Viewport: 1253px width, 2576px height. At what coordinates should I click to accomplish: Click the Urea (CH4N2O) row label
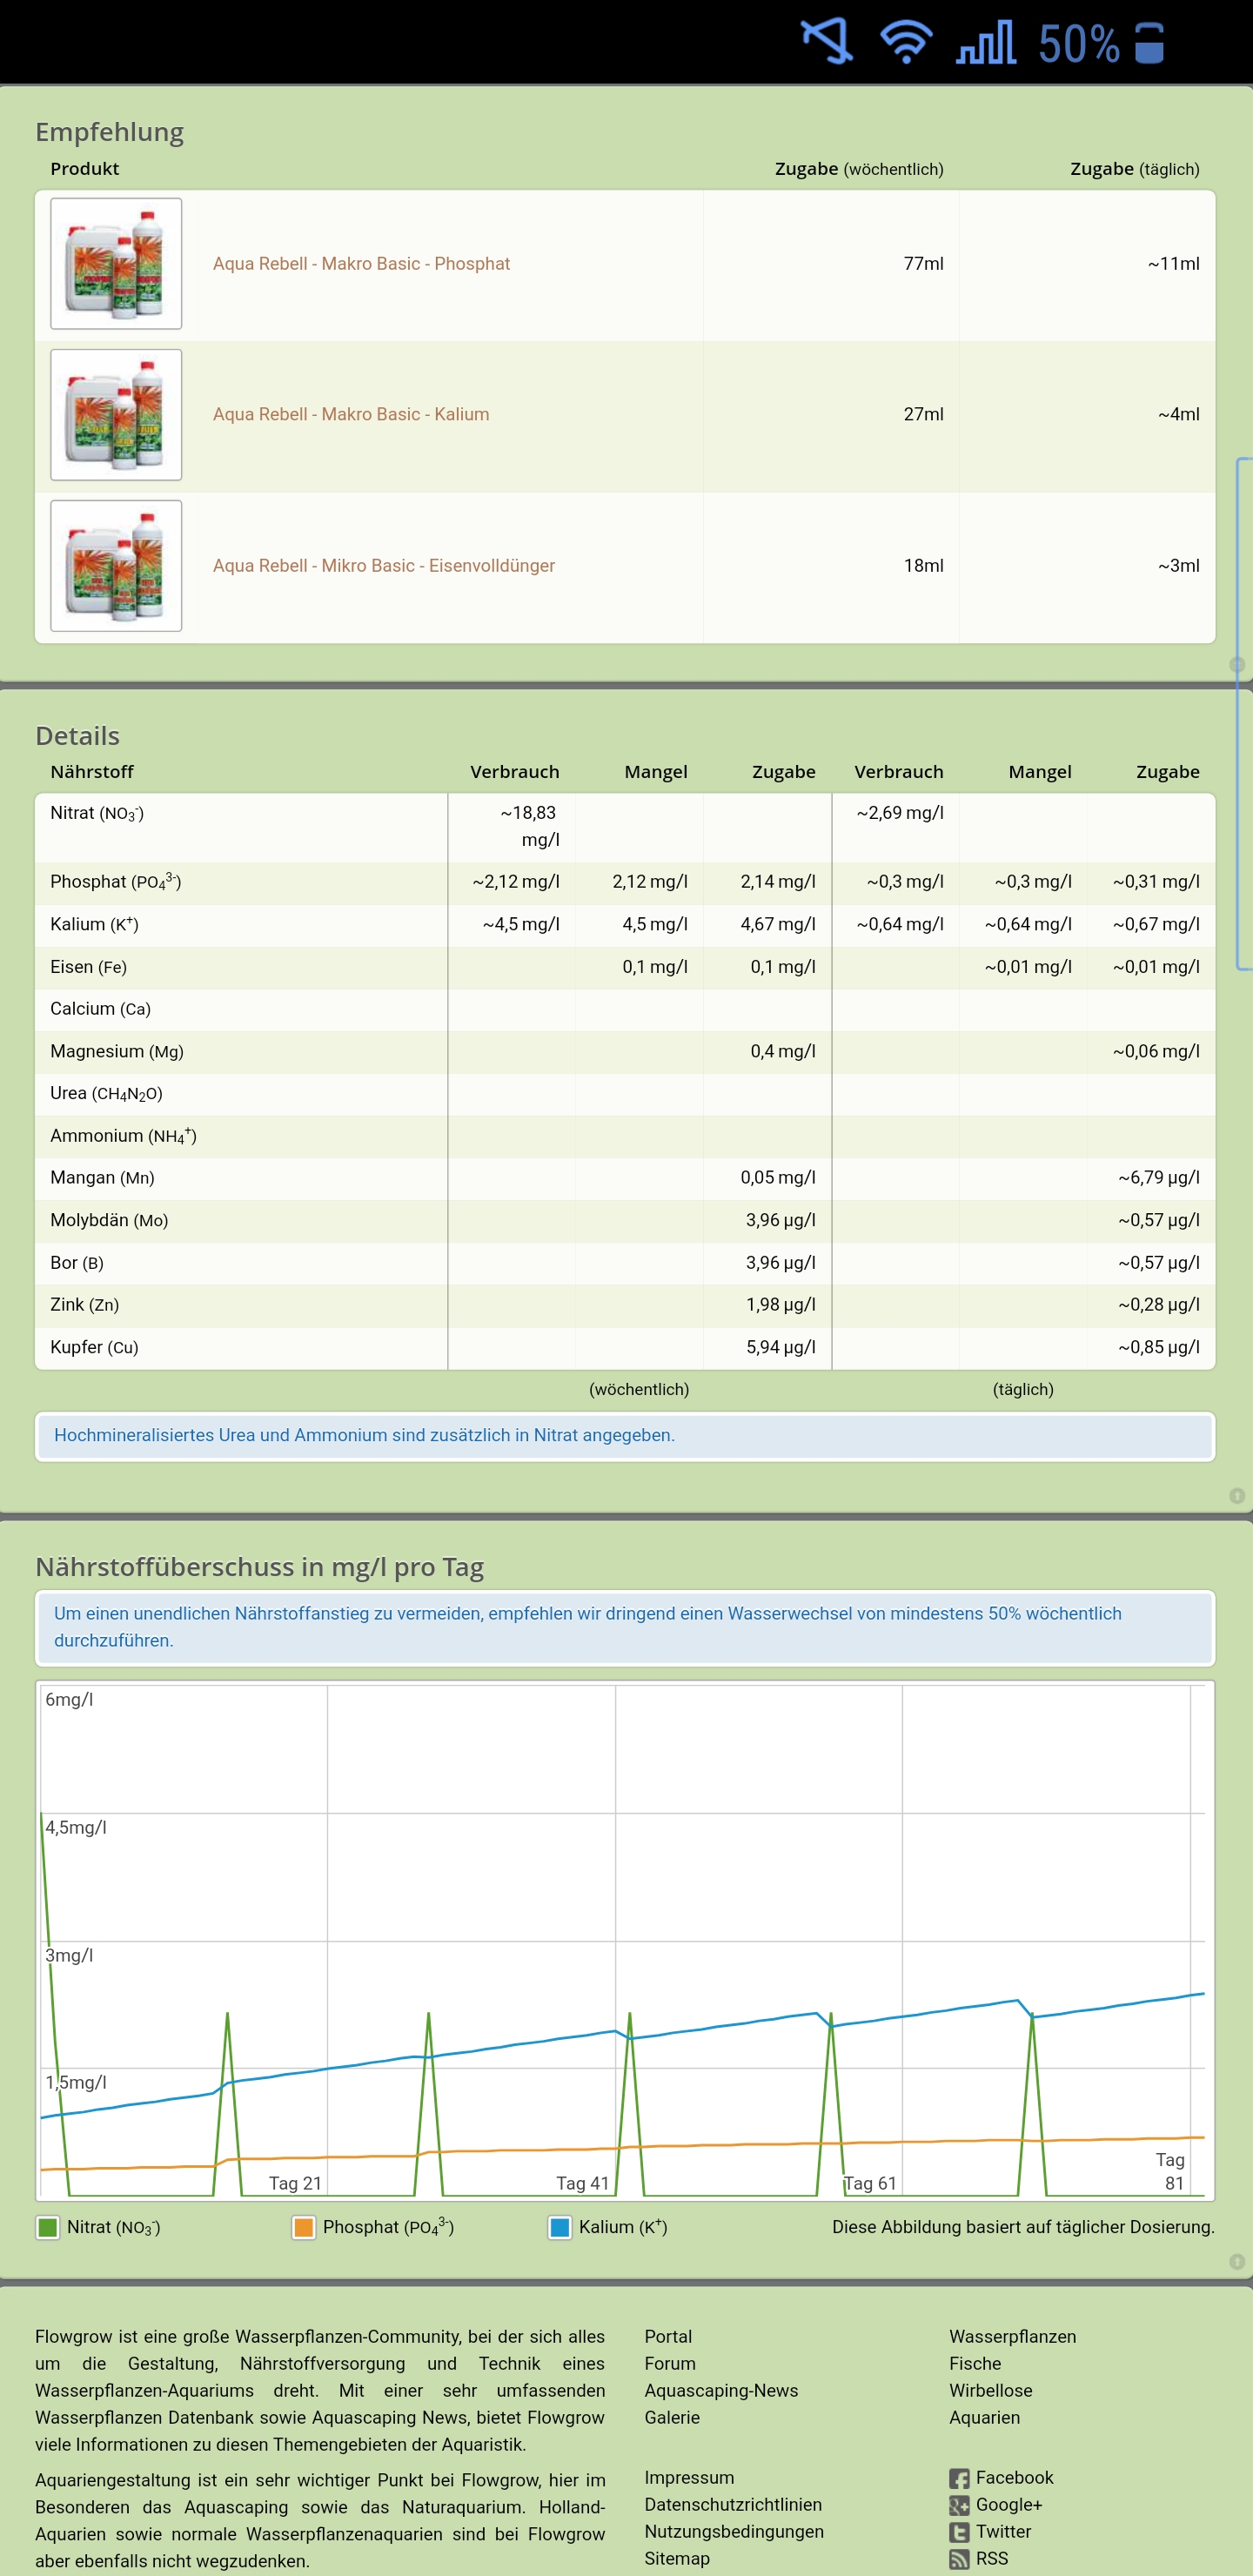(x=106, y=1094)
